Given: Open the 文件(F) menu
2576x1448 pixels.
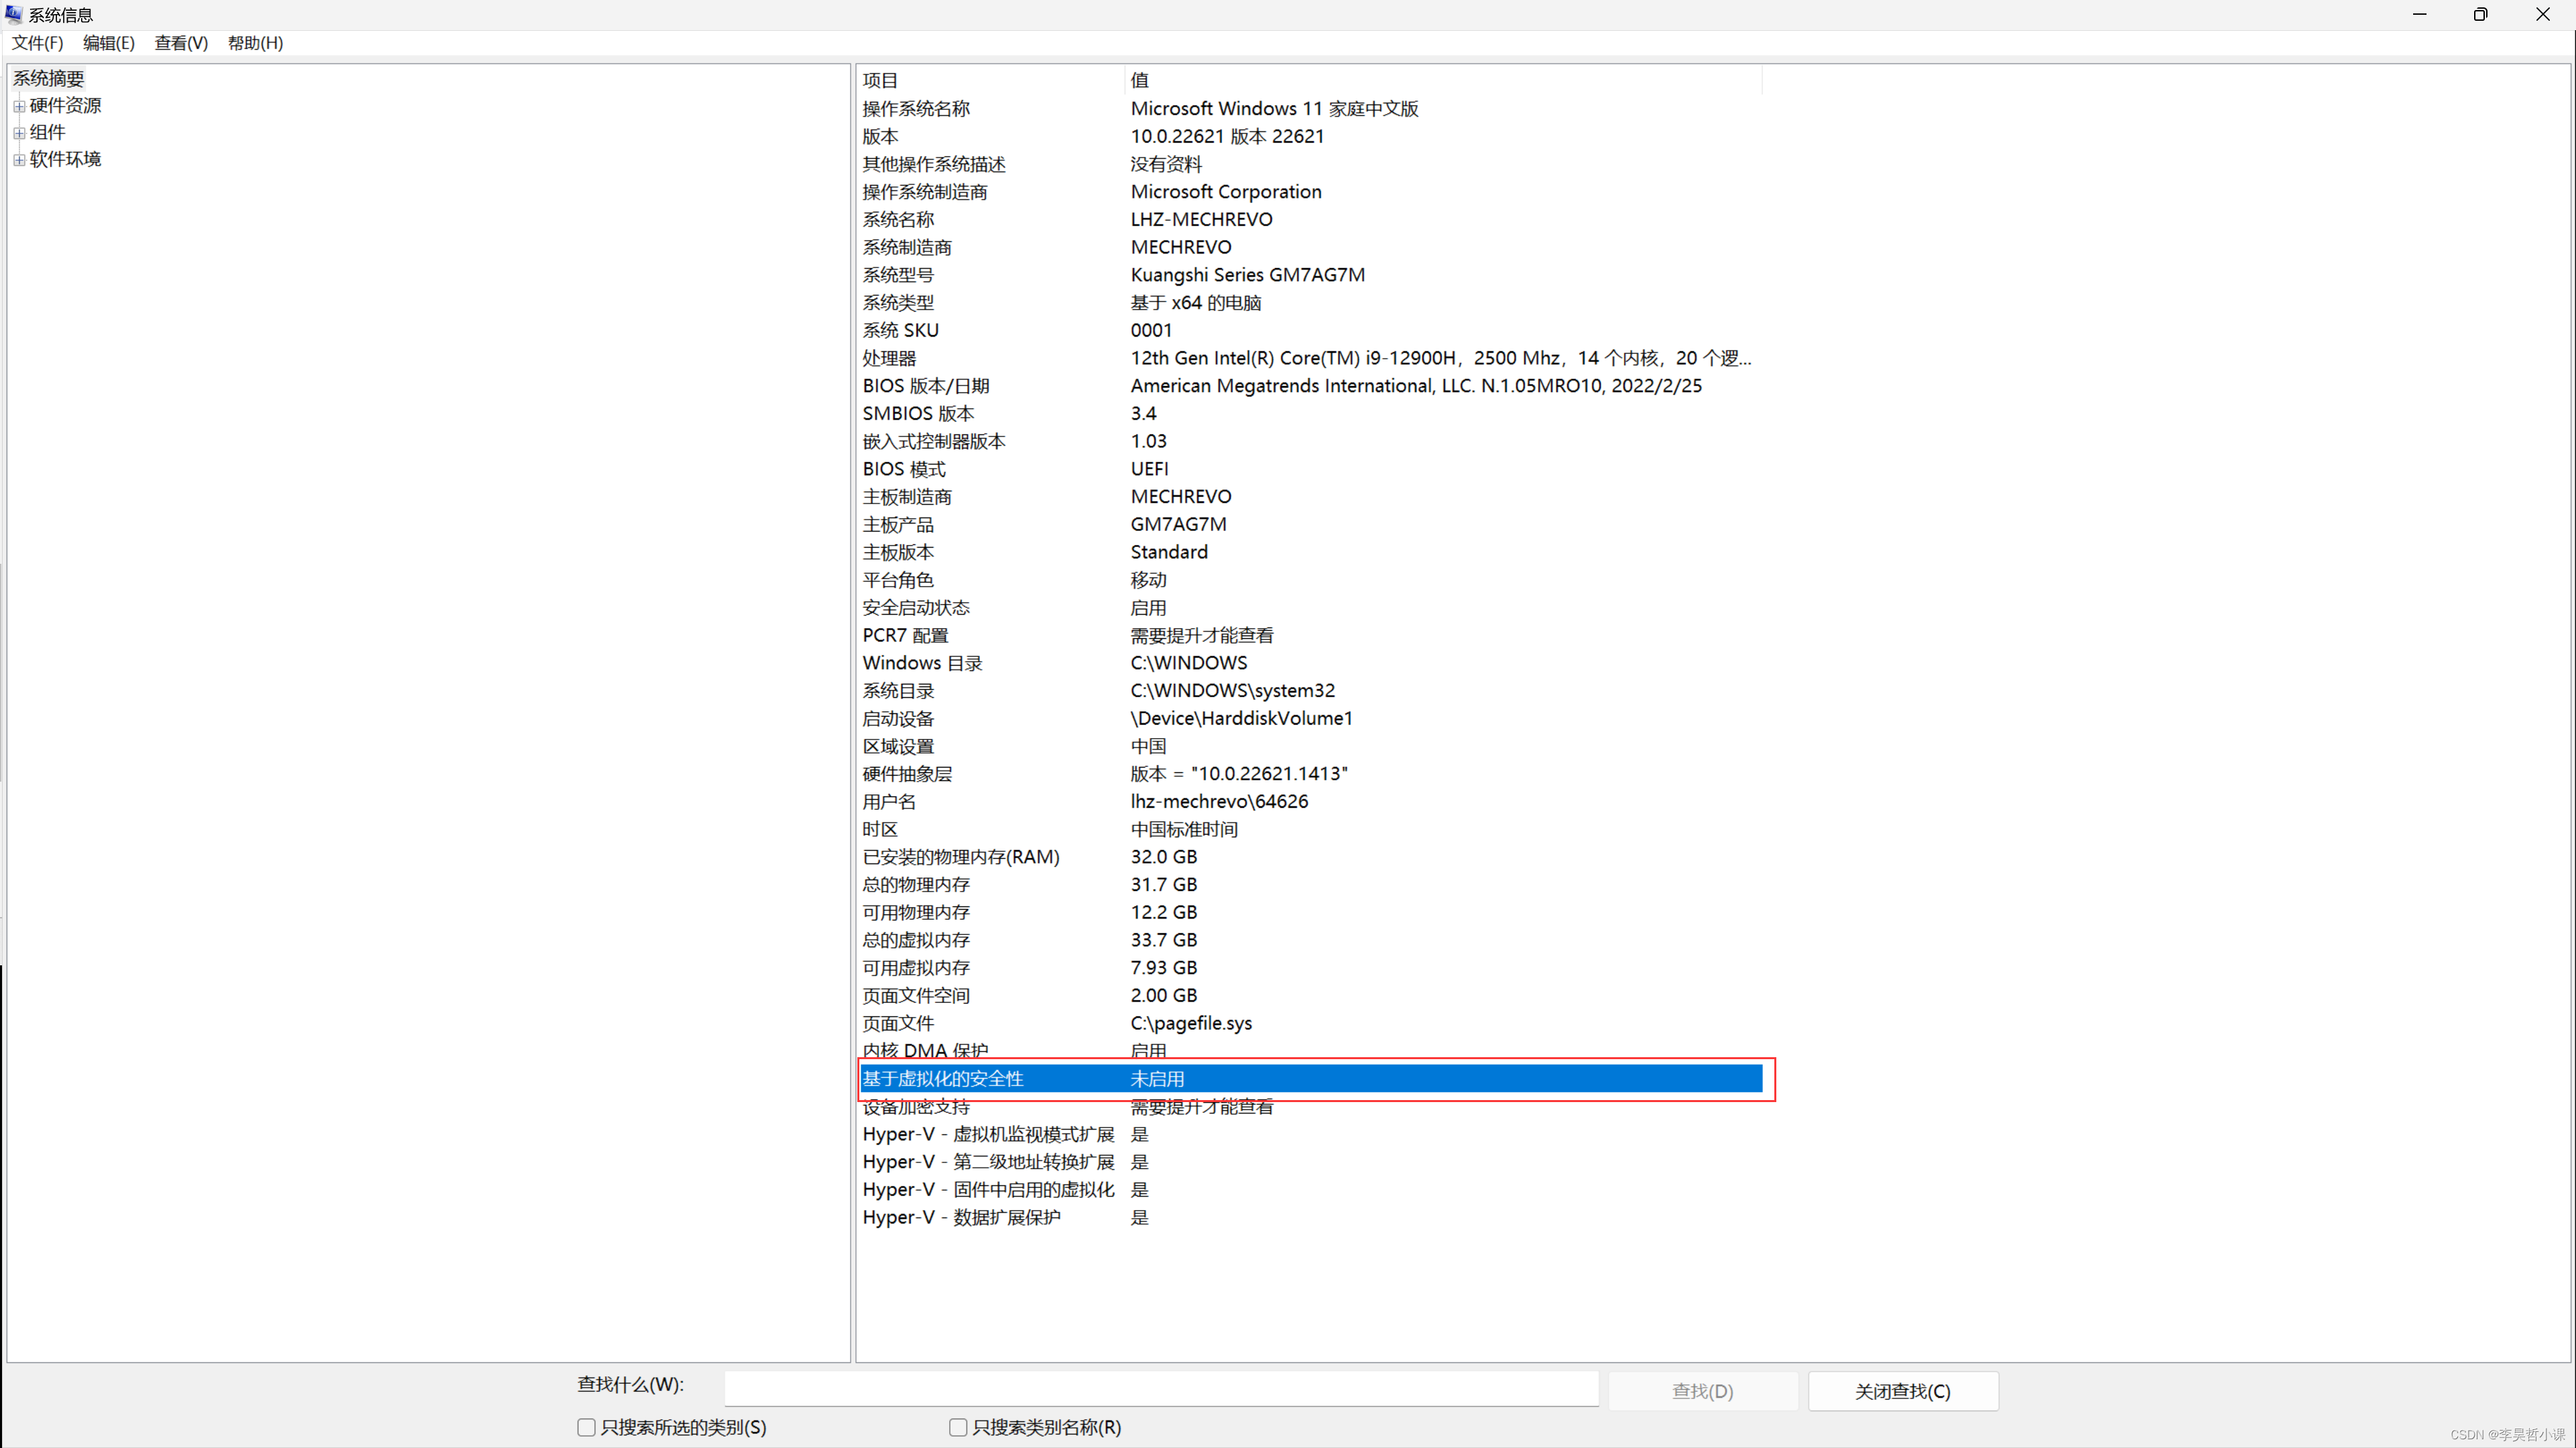Looking at the screenshot, I should click(37, 43).
